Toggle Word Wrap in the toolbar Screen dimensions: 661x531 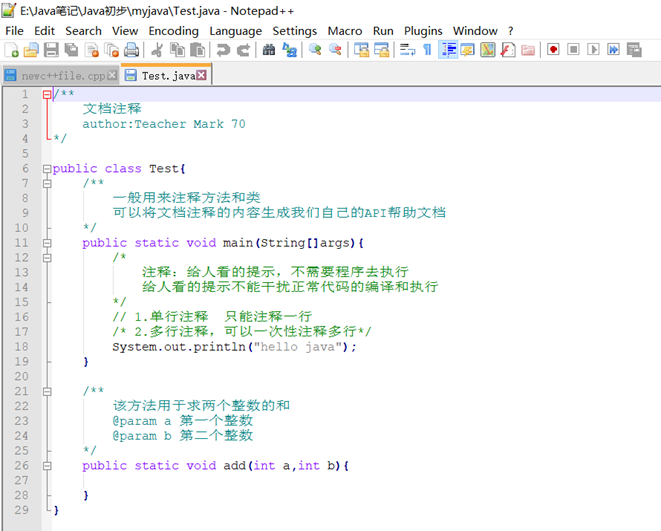click(x=407, y=50)
